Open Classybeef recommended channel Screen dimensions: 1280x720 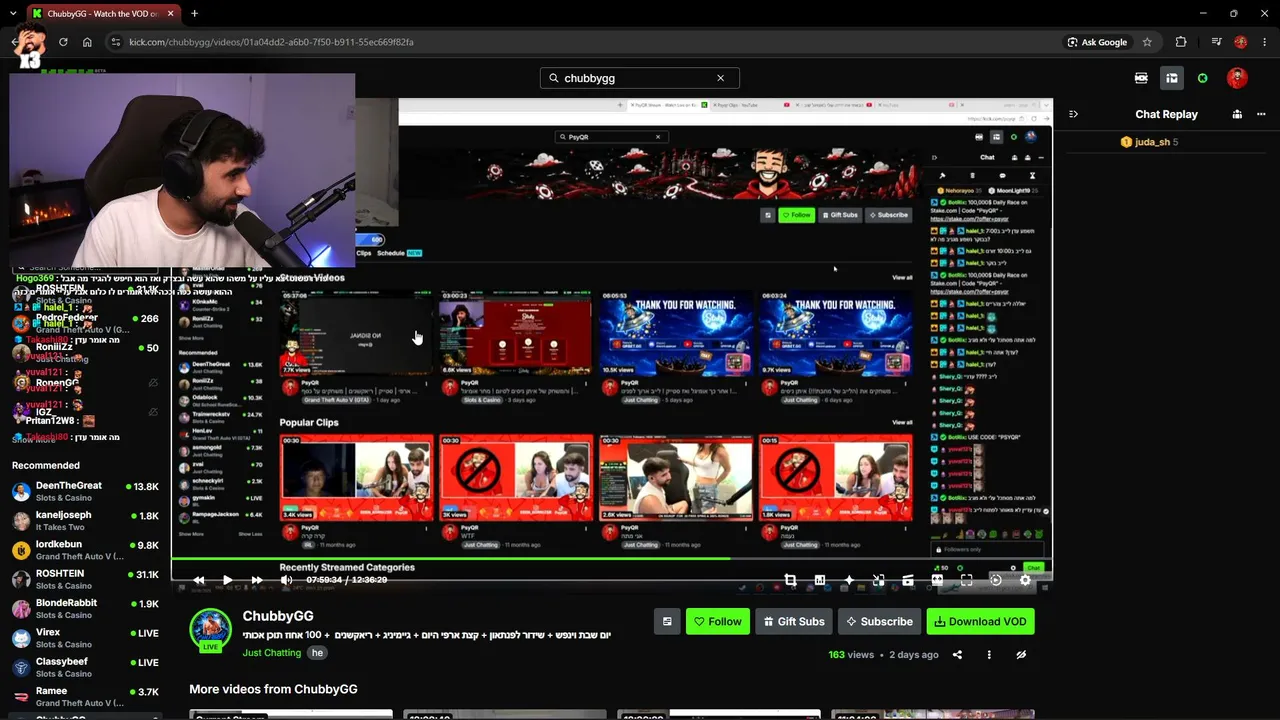[85, 667]
